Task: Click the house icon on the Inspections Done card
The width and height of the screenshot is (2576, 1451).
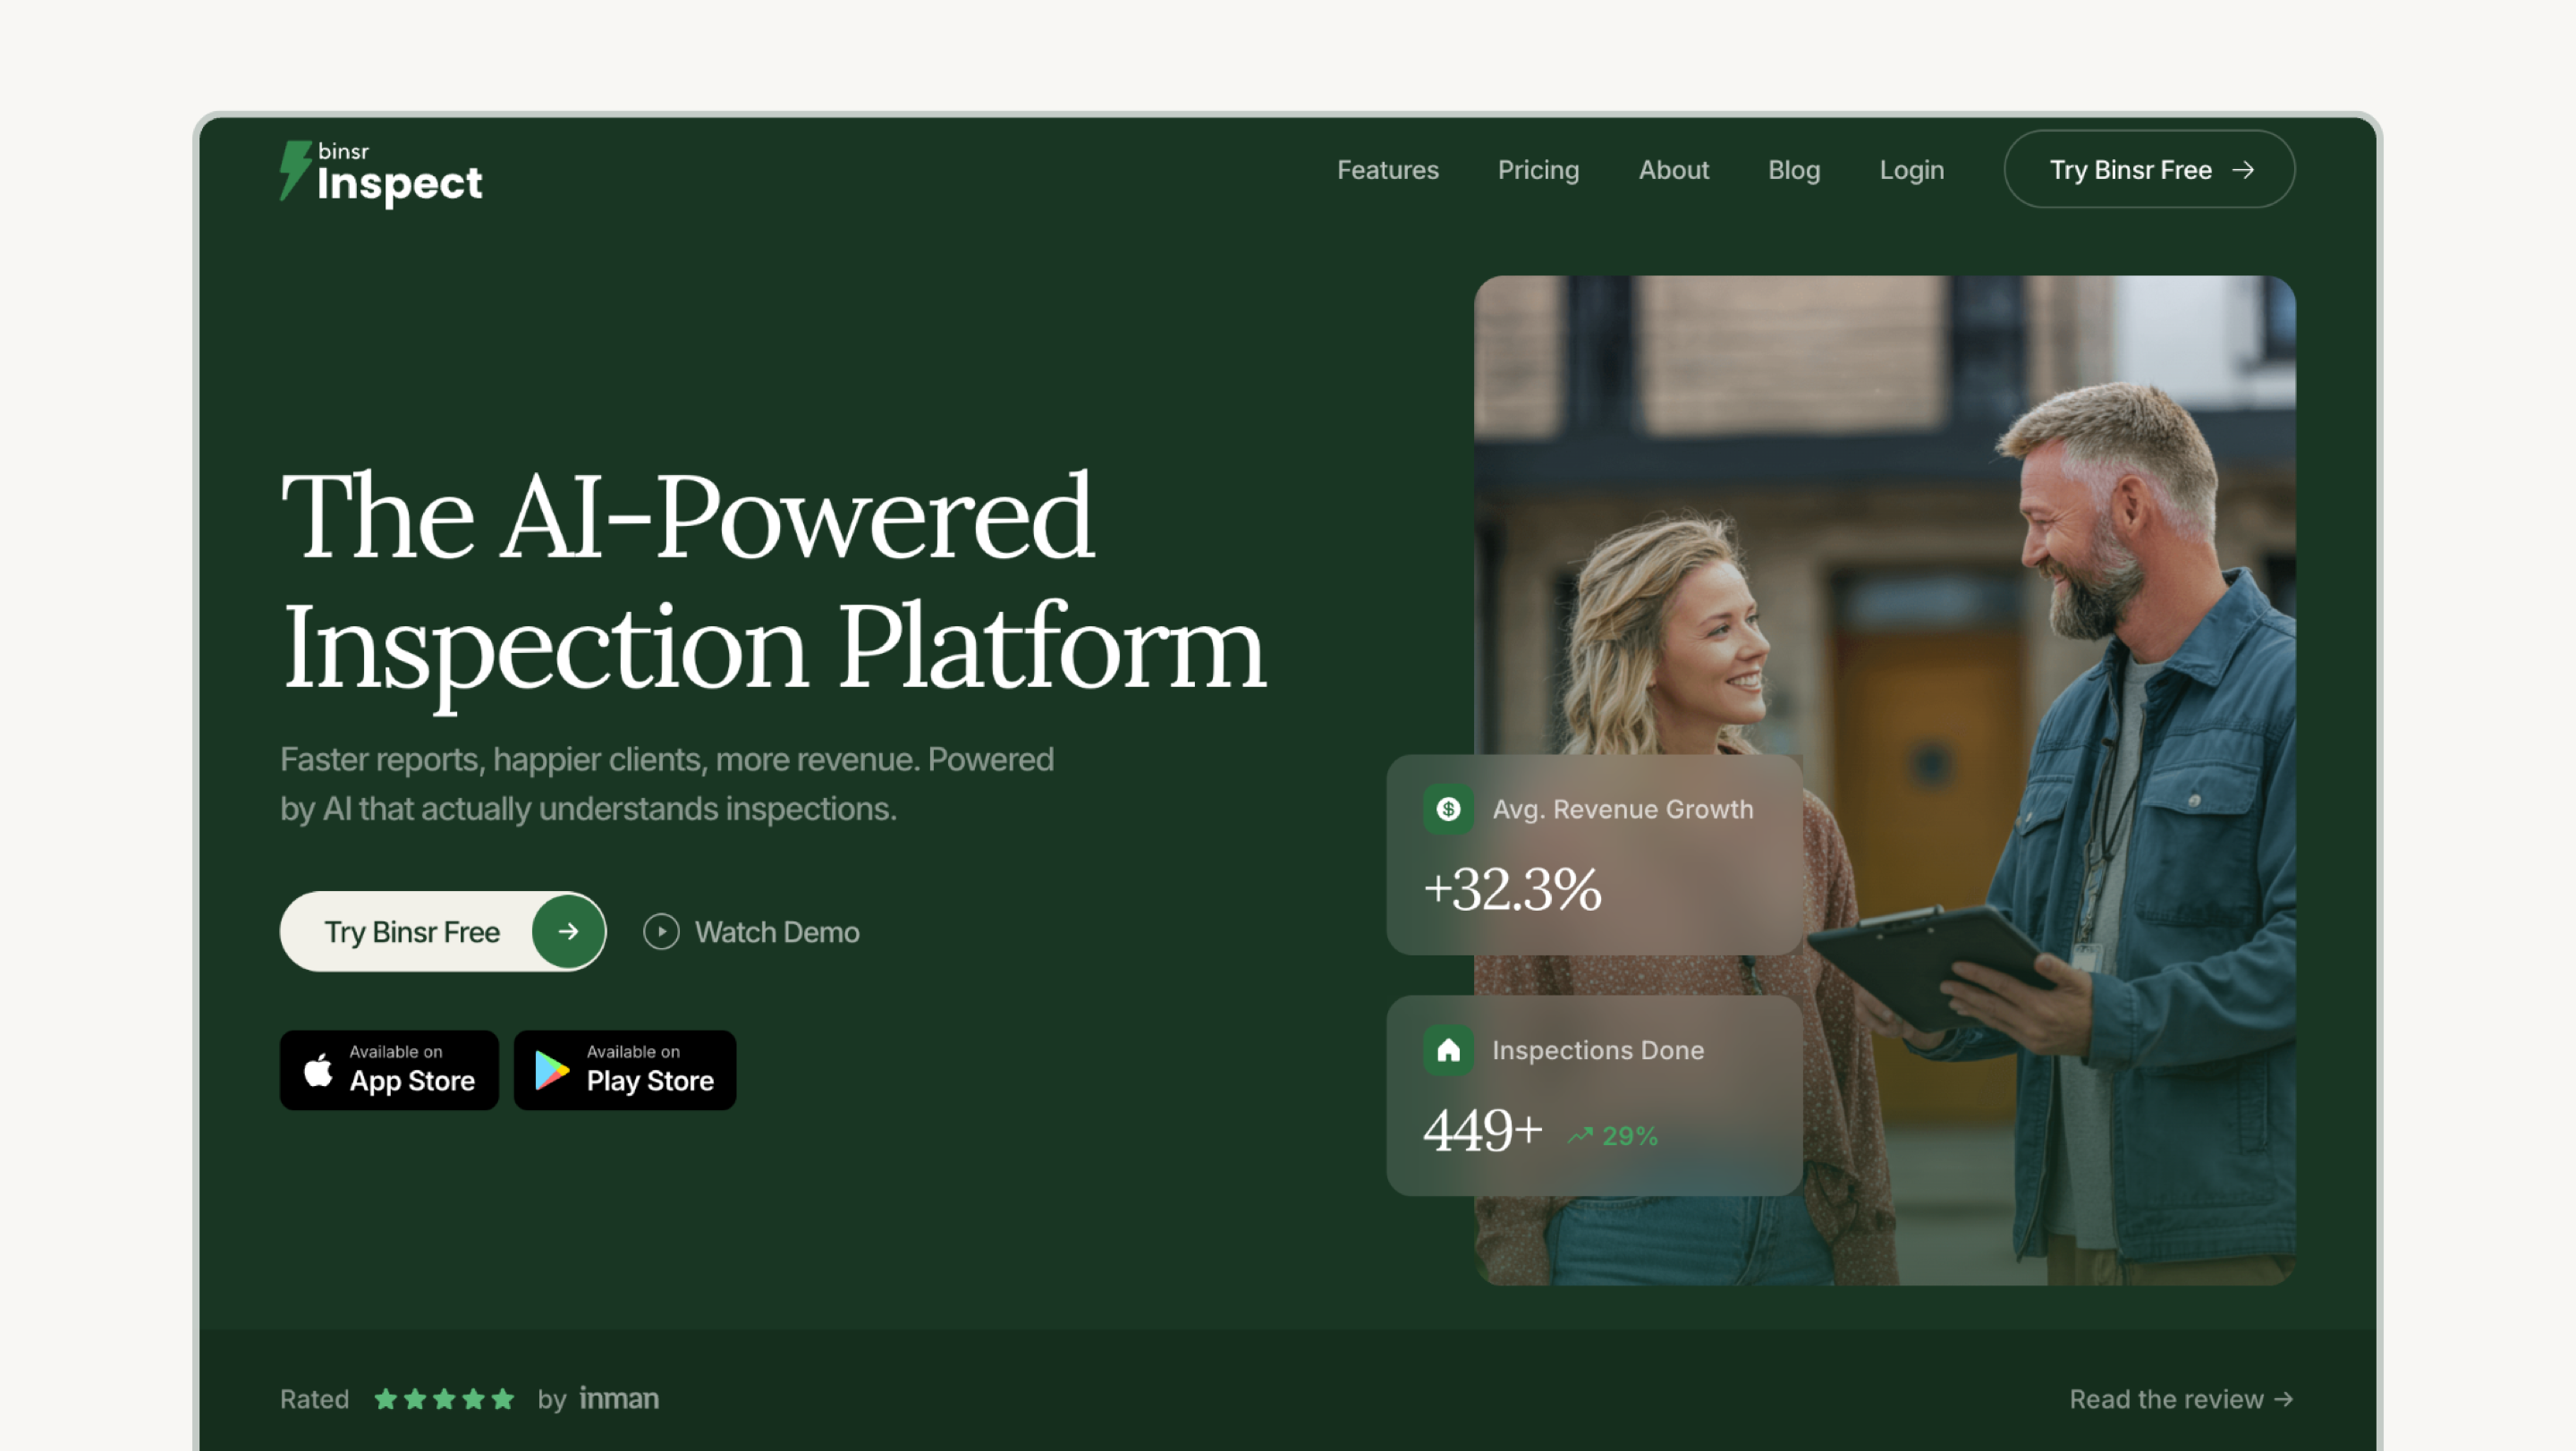Action: 1448,1050
